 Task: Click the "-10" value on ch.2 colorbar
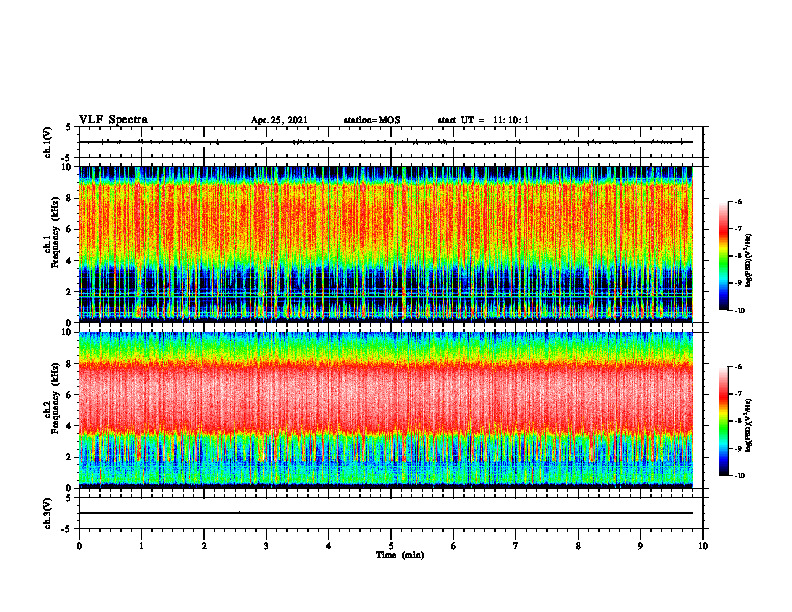739,476
